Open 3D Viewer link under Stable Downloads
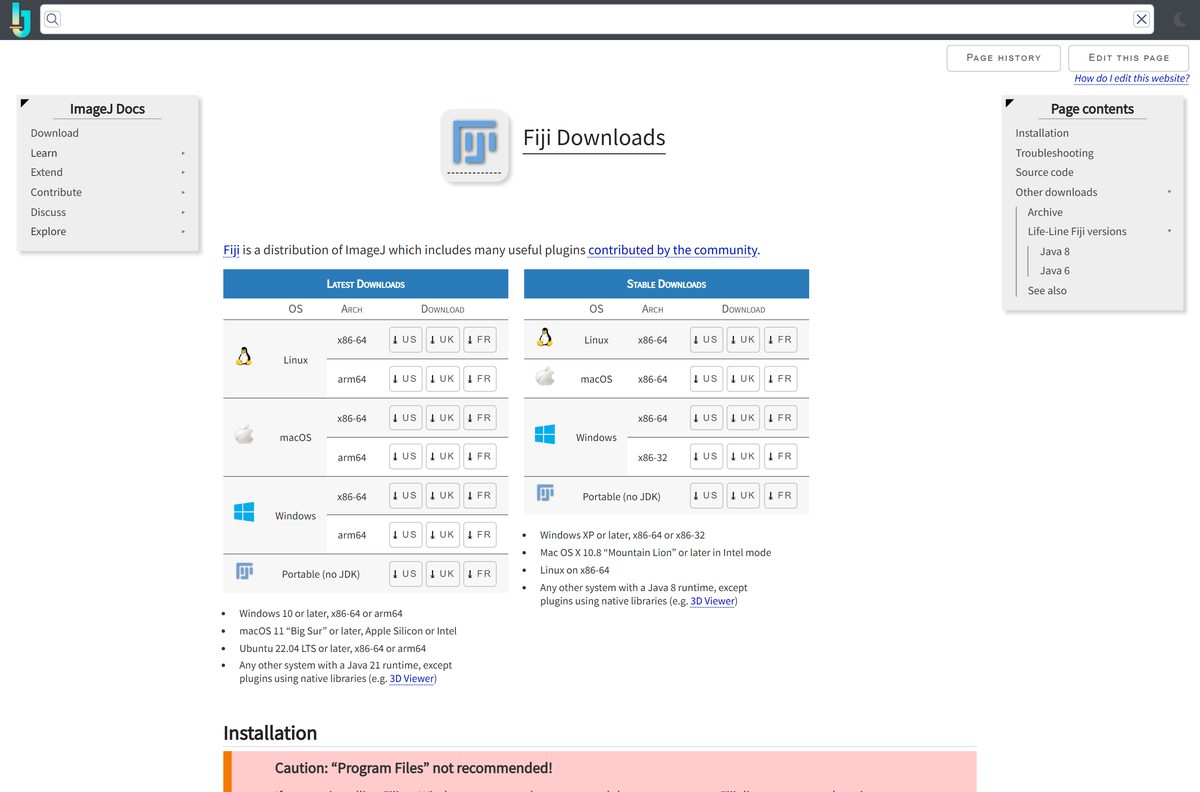Viewport: 1200px width, 792px height. click(712, 602)
